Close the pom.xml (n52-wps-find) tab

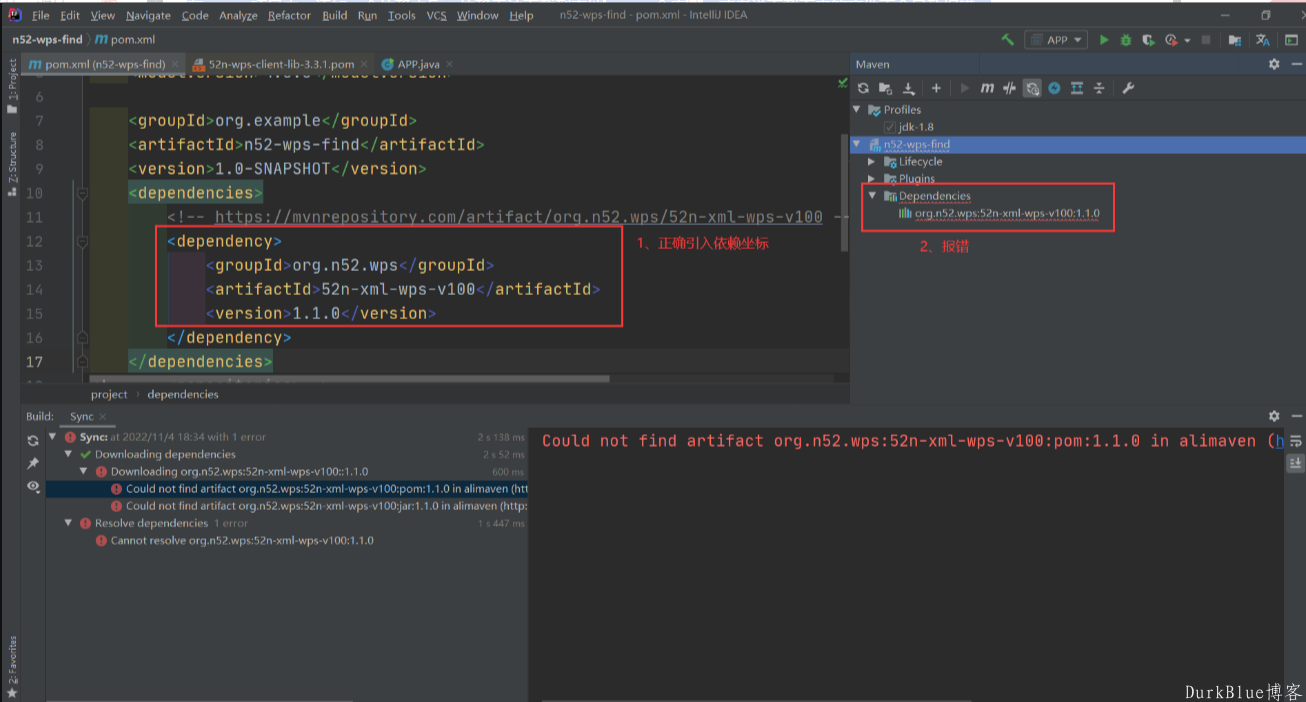pyautogui.click(x=176, y=65)
